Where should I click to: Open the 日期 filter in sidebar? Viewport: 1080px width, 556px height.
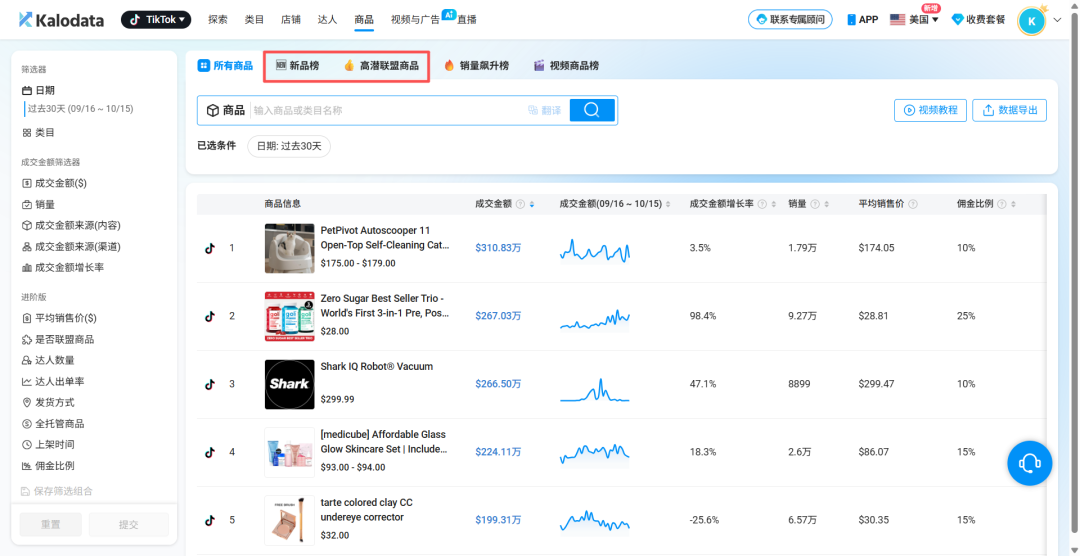click(x=39, y=90)
